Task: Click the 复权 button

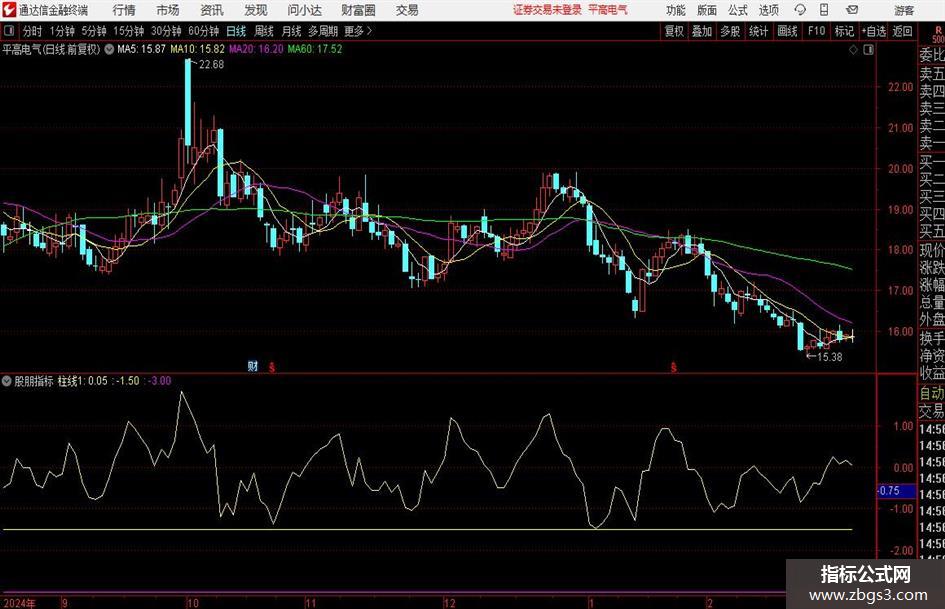Action: 674,31
